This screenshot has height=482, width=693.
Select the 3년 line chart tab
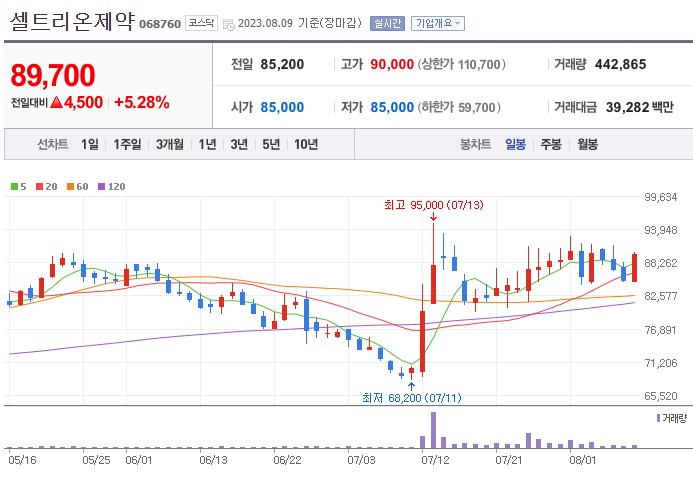pyautogui.click(x=239, y=144)
